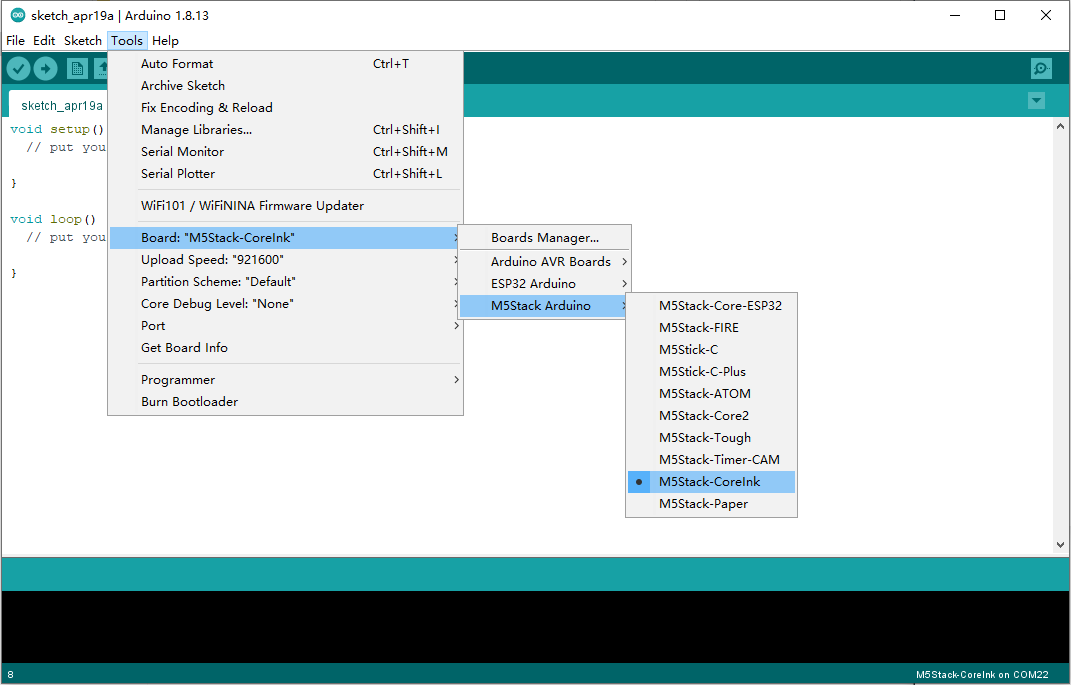The height and width of the screenshot is (685, 1071).
Task: Click editor scrollbar up arrow
Action: [1060, 126]
